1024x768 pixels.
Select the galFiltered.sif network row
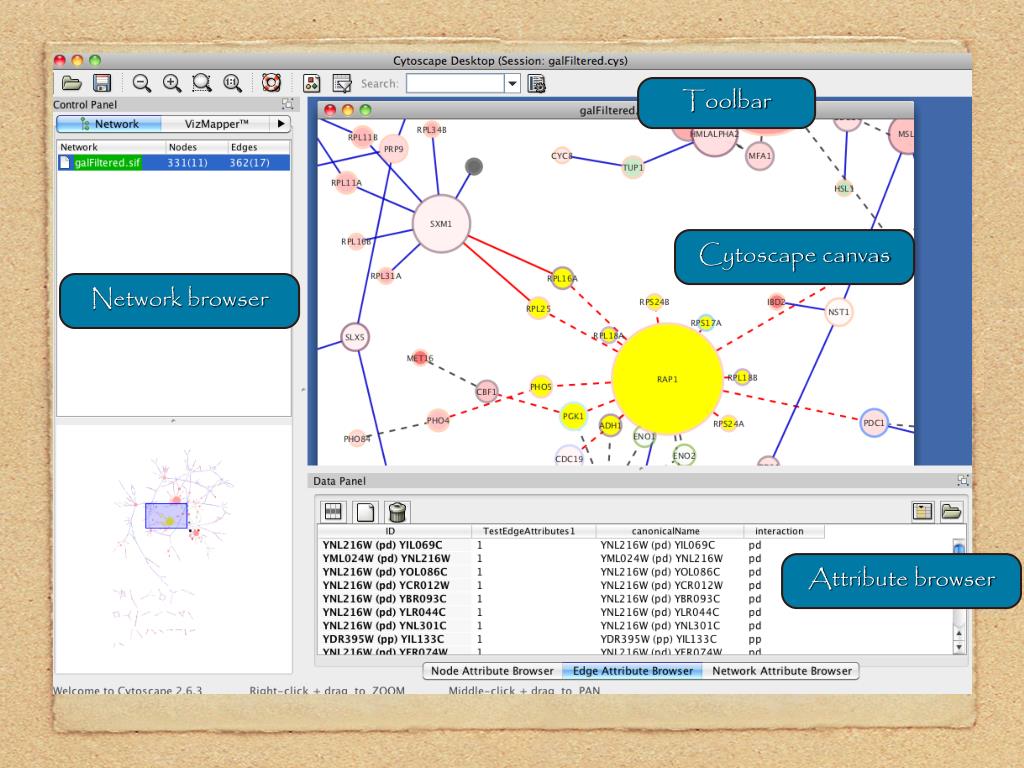click(174, 163)
